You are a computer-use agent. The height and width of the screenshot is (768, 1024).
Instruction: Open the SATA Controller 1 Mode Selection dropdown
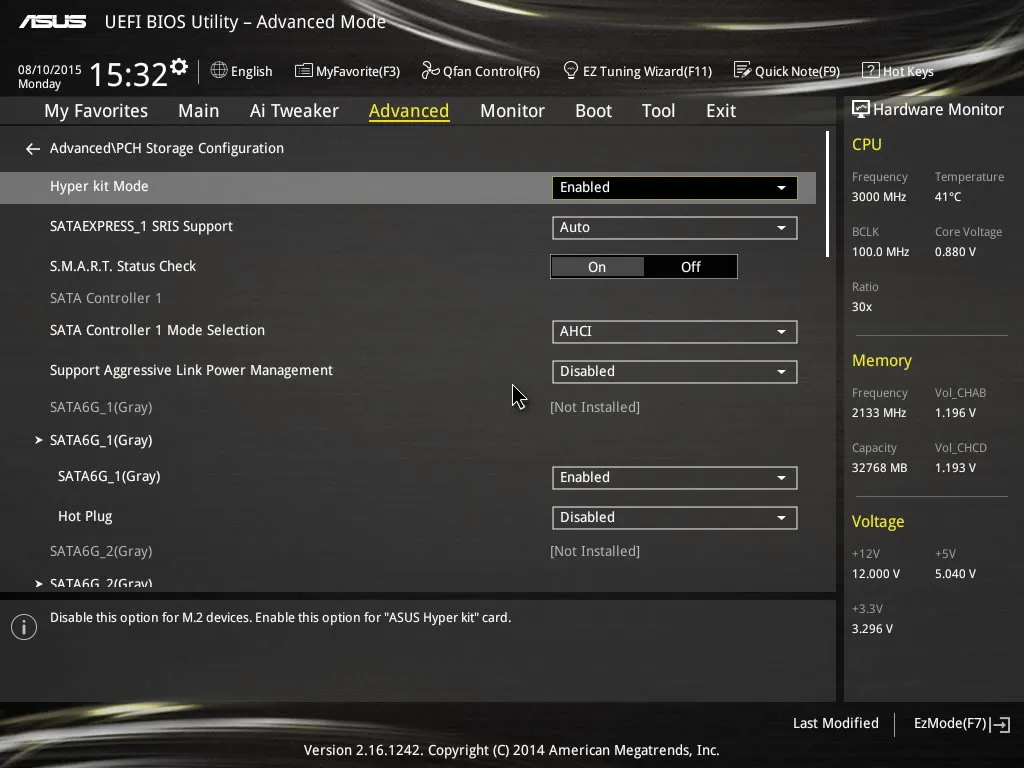[x=674, y=331]
